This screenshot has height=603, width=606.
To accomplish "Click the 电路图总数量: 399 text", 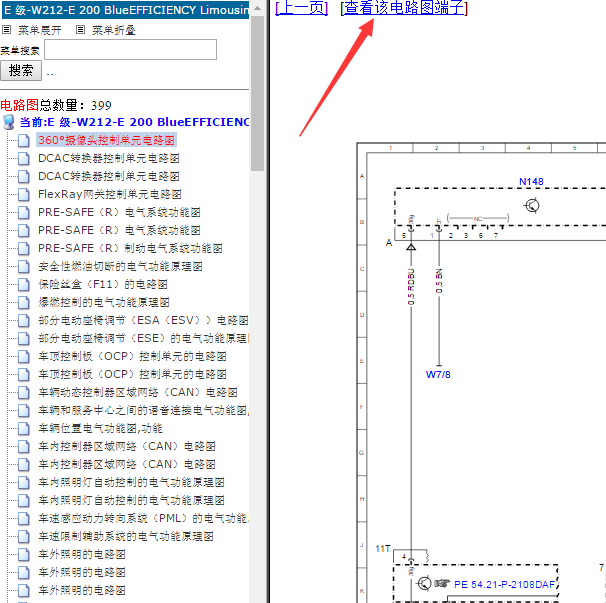I will click(56, 105).
